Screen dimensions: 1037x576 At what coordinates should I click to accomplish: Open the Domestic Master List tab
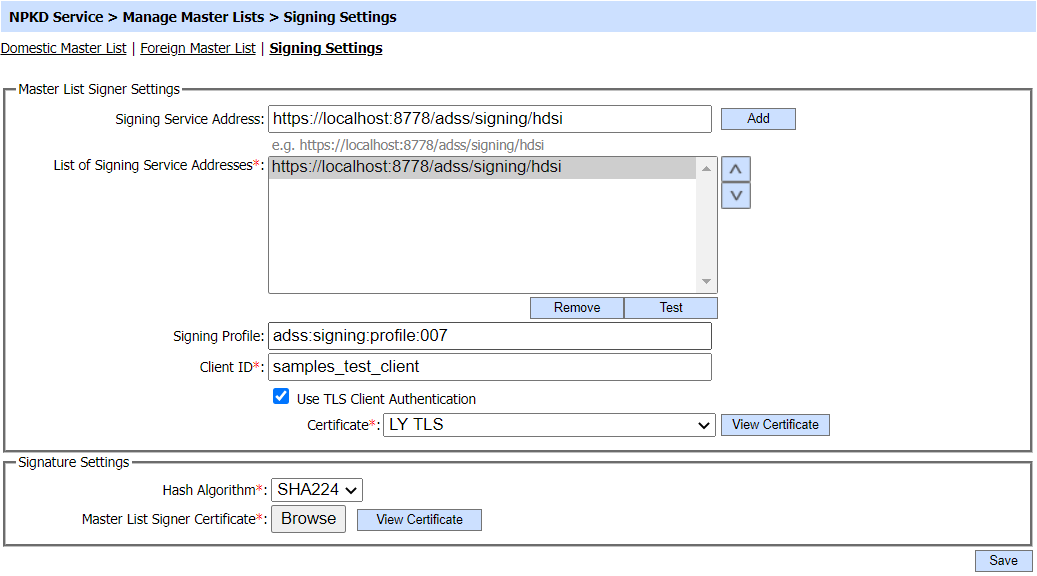click(x=64, y=48)
